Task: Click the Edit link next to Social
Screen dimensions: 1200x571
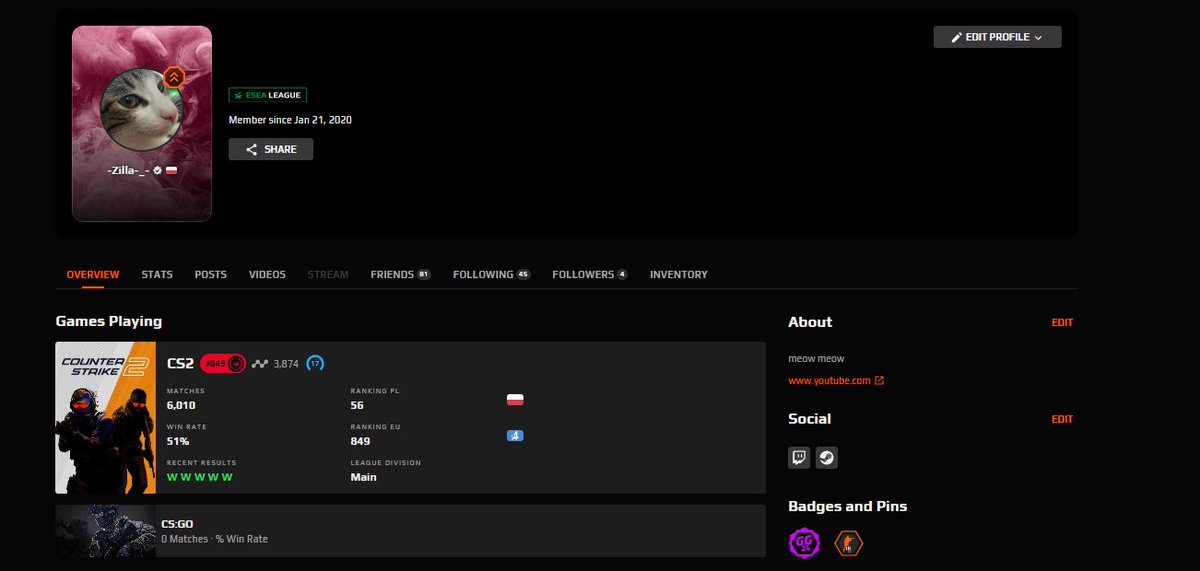Action: (x=1062, y=420)
